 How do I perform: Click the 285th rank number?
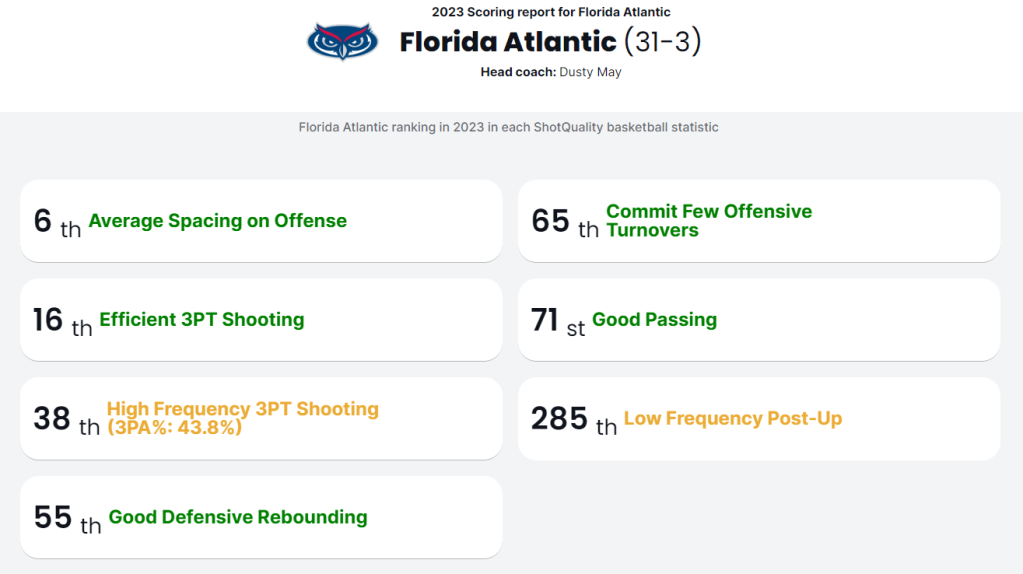coord(559,418)
